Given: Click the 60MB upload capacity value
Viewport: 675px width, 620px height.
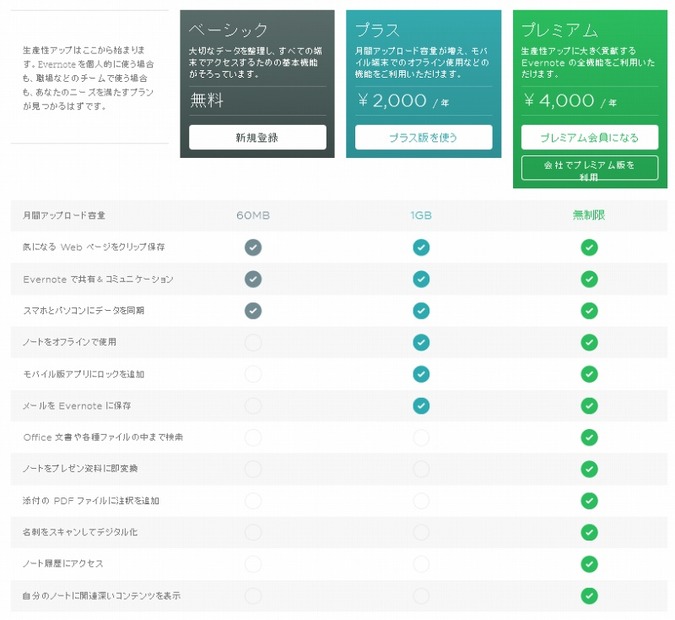Looking at the screenshot, I should 253,215.
